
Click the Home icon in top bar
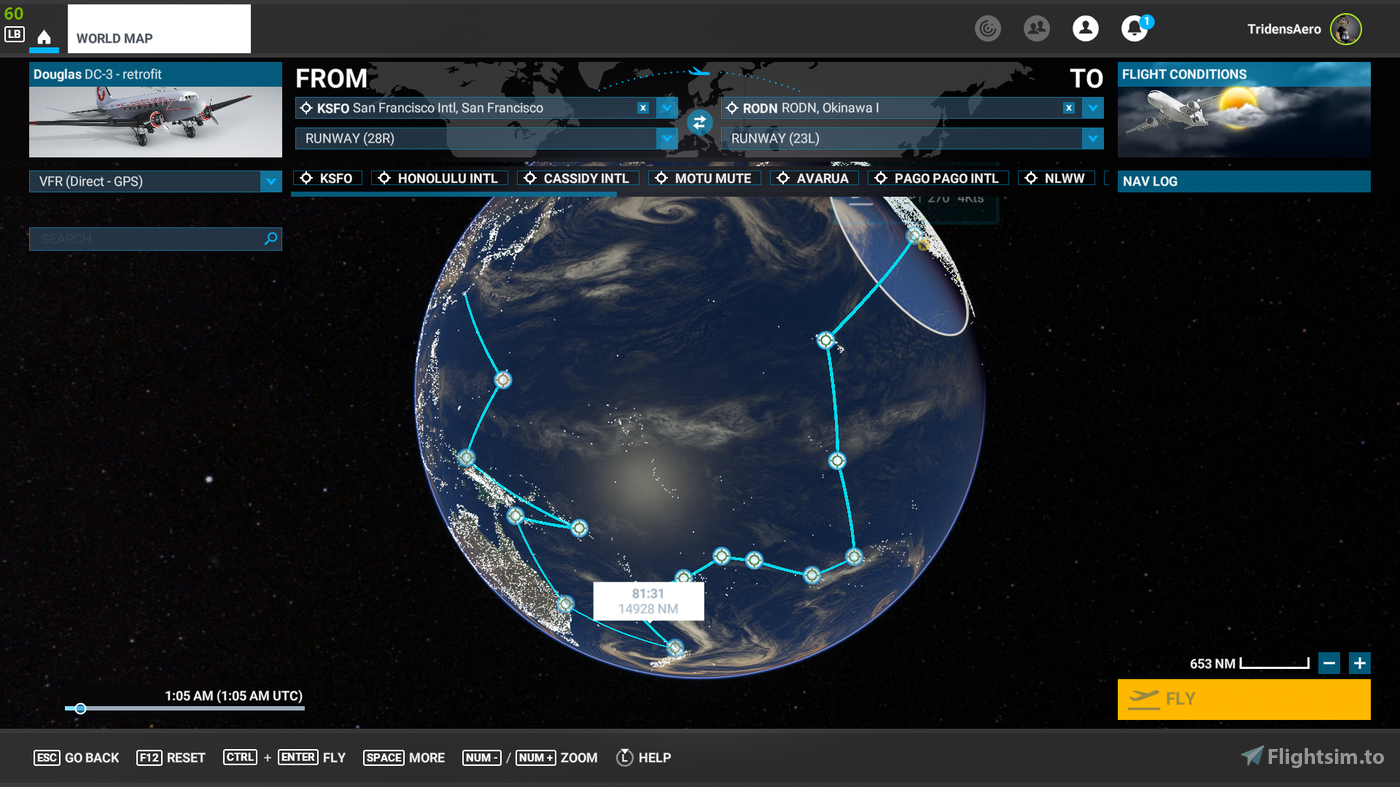[x=44, y=37]
